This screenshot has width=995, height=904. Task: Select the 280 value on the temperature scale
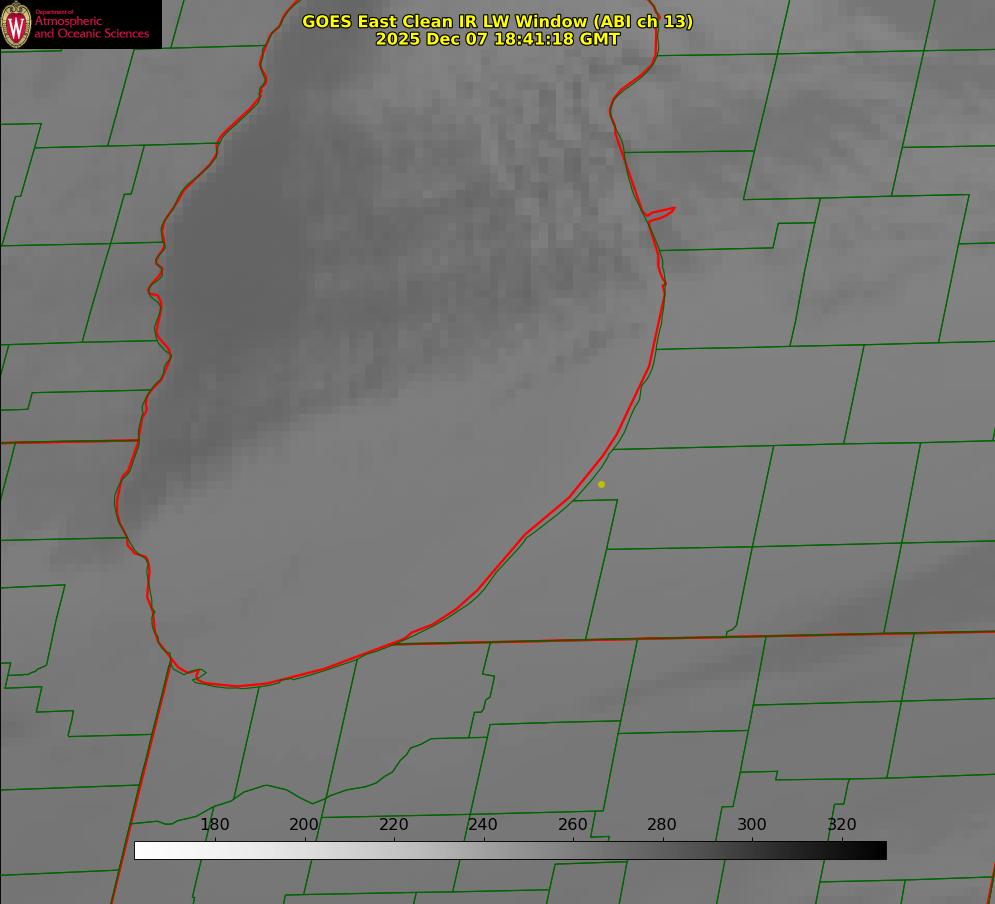pos(662,825)
